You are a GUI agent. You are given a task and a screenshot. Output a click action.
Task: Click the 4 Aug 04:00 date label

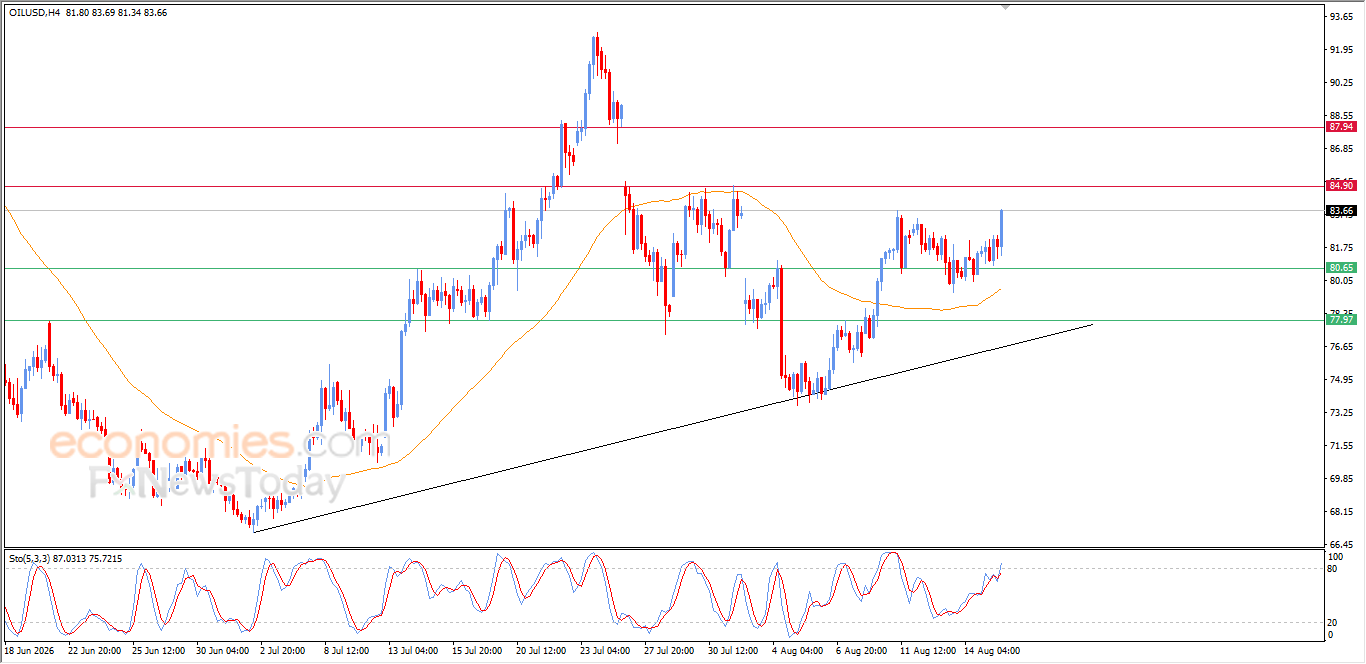pos(799,650)
